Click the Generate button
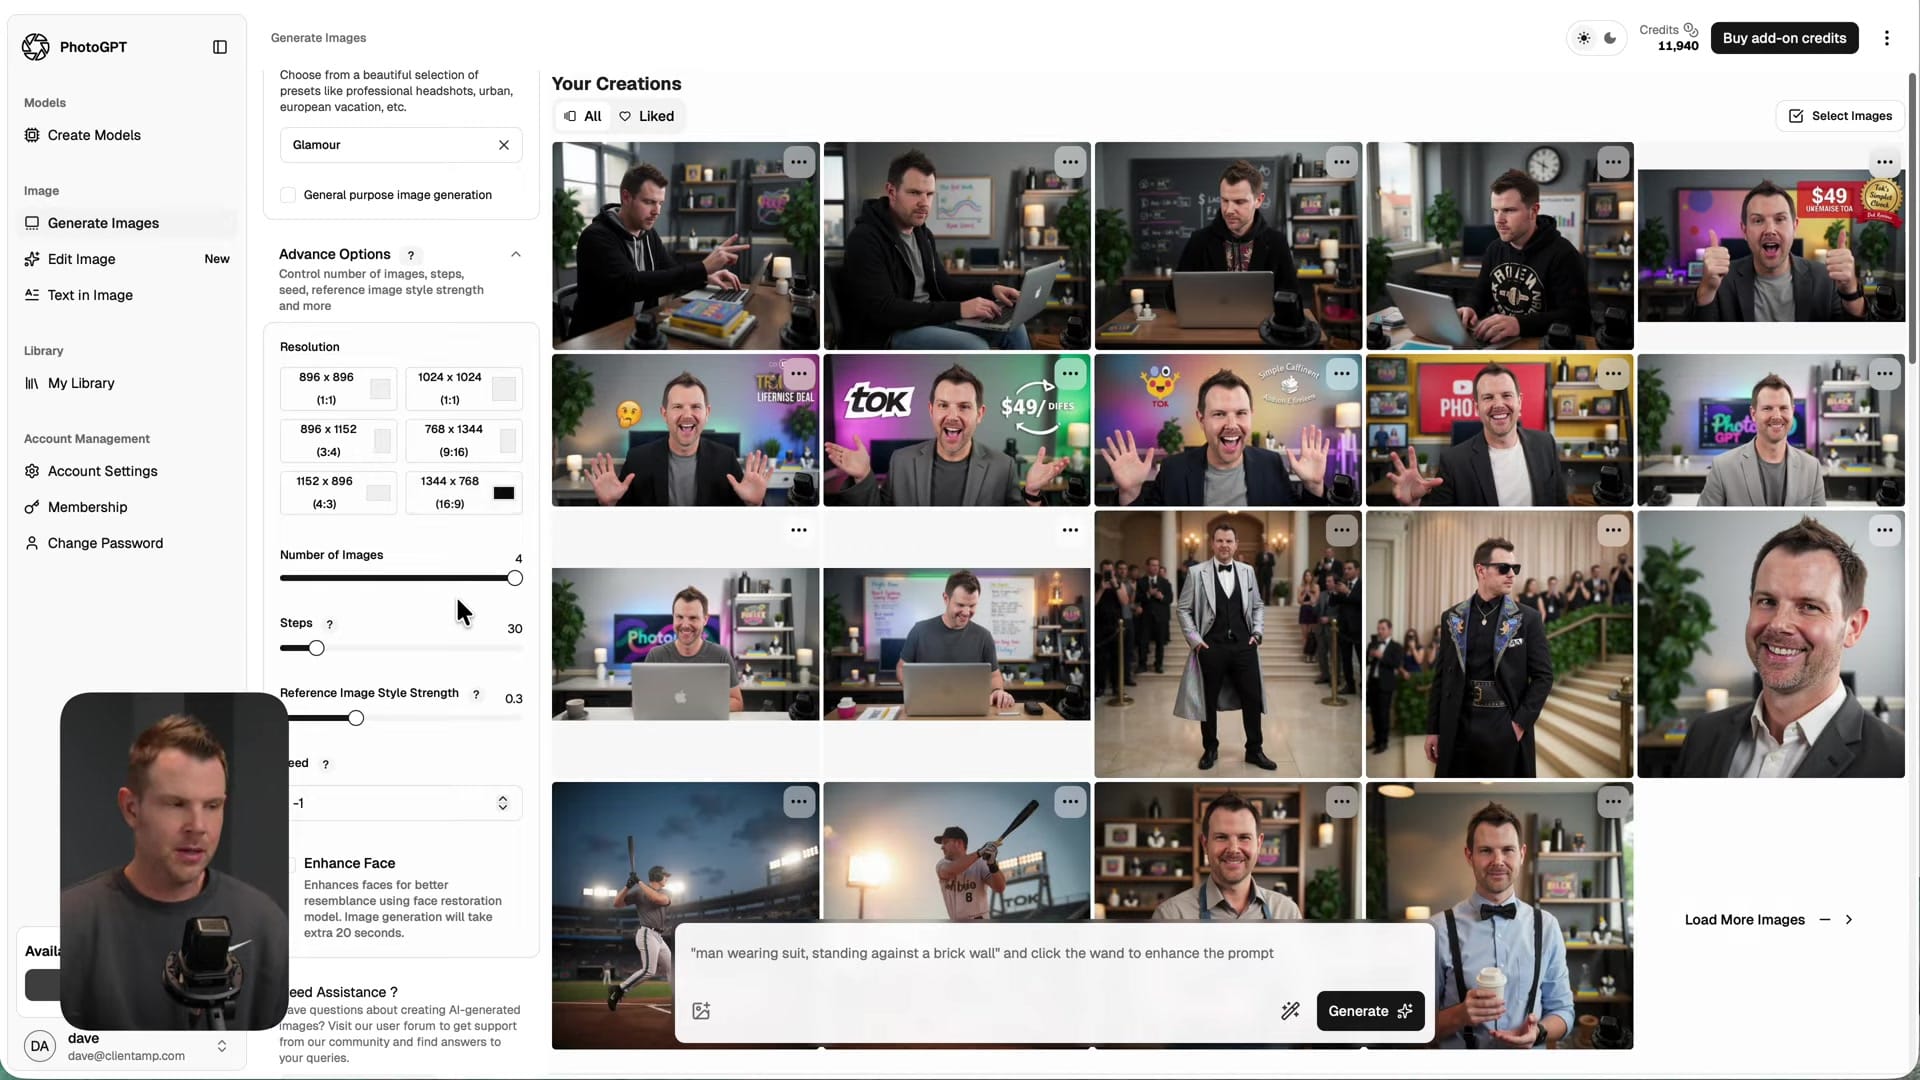This screenshot has width=1920, height=1080. (x=1370, y=1011)
